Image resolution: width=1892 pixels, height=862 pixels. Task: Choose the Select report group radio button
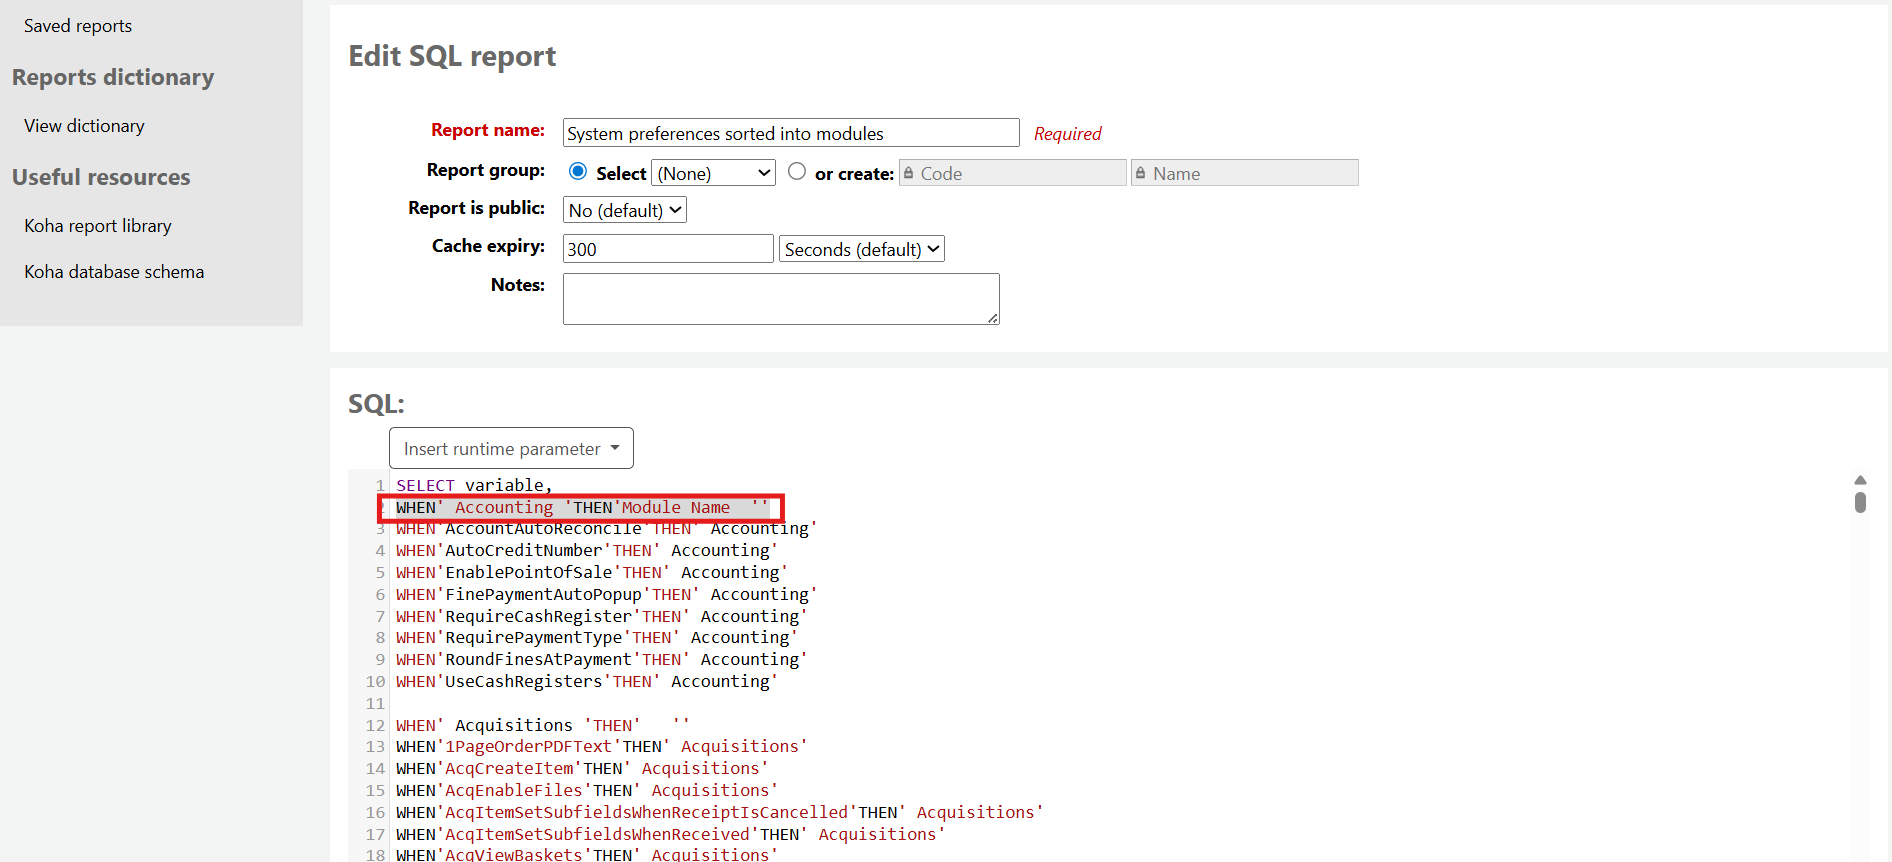(578, 171)
